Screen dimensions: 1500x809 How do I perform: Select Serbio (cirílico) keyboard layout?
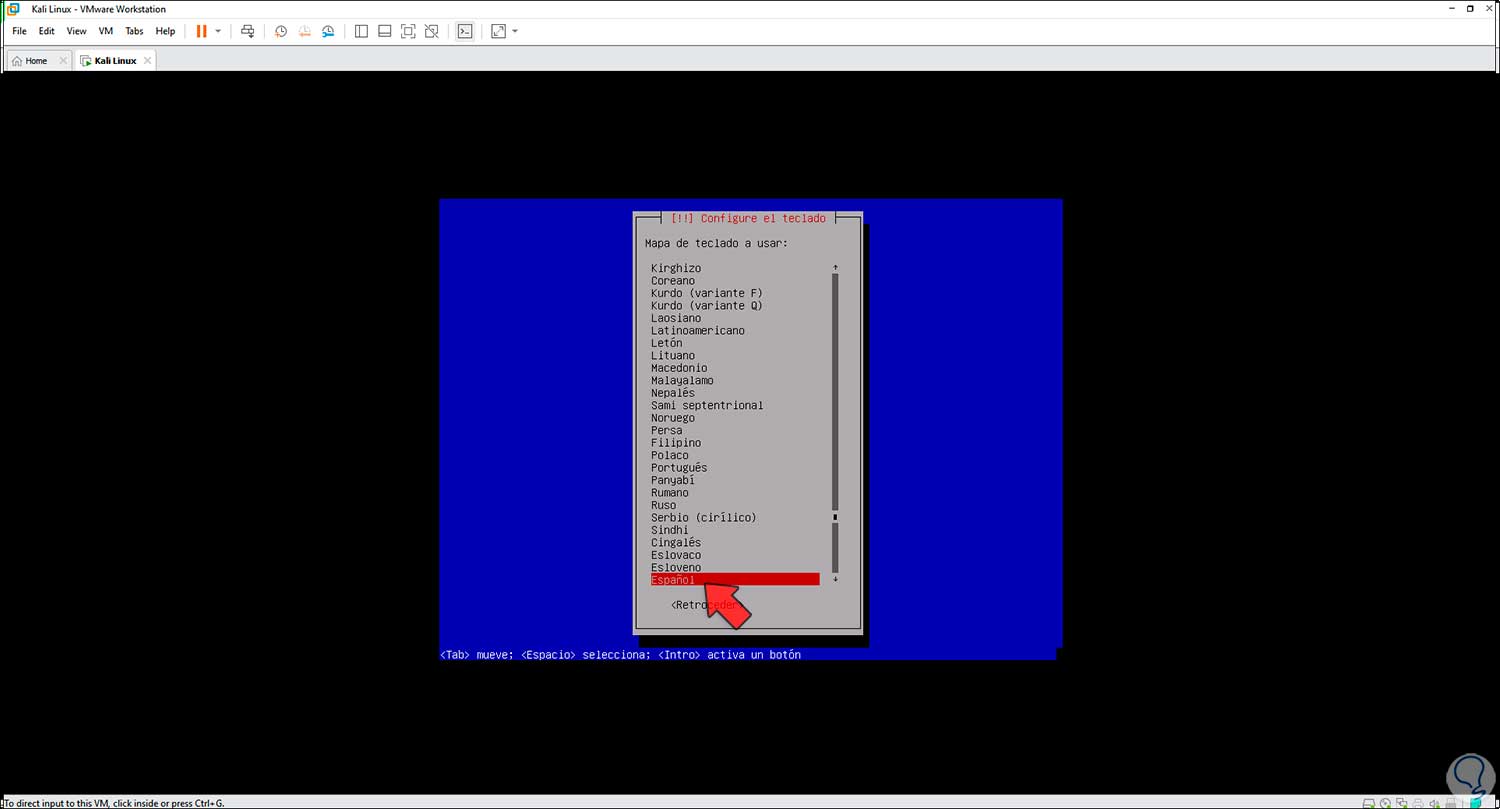(x=704, y=518)
